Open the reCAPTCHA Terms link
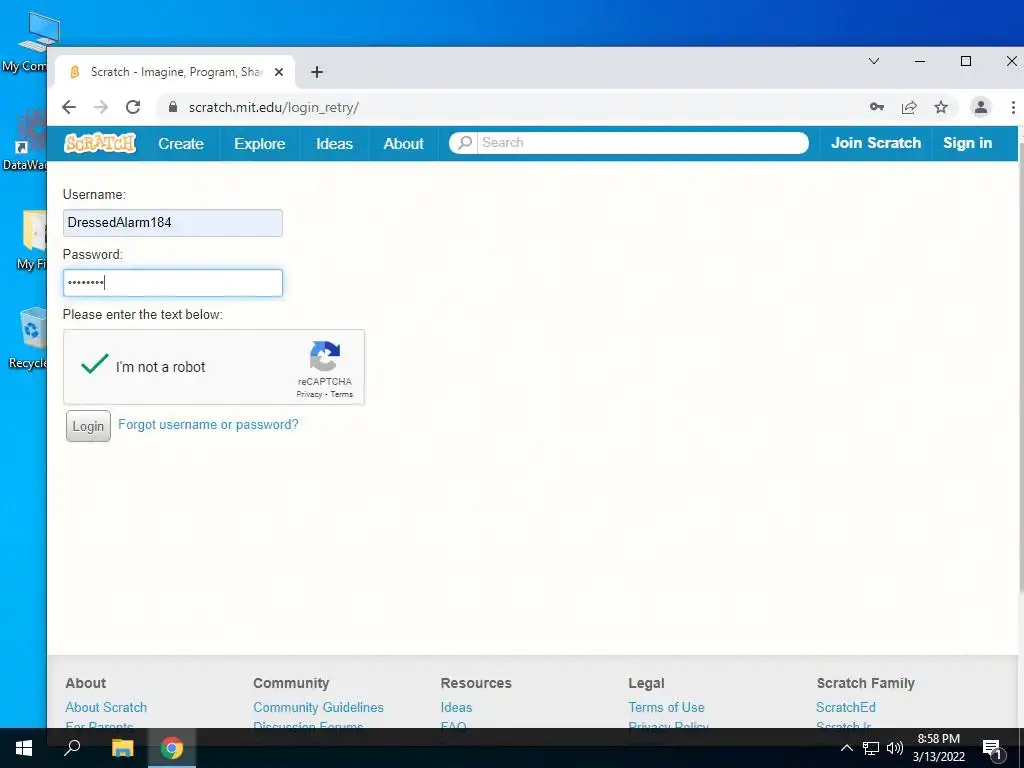This screenshot has height=768, width=1024. click(342, 394)
